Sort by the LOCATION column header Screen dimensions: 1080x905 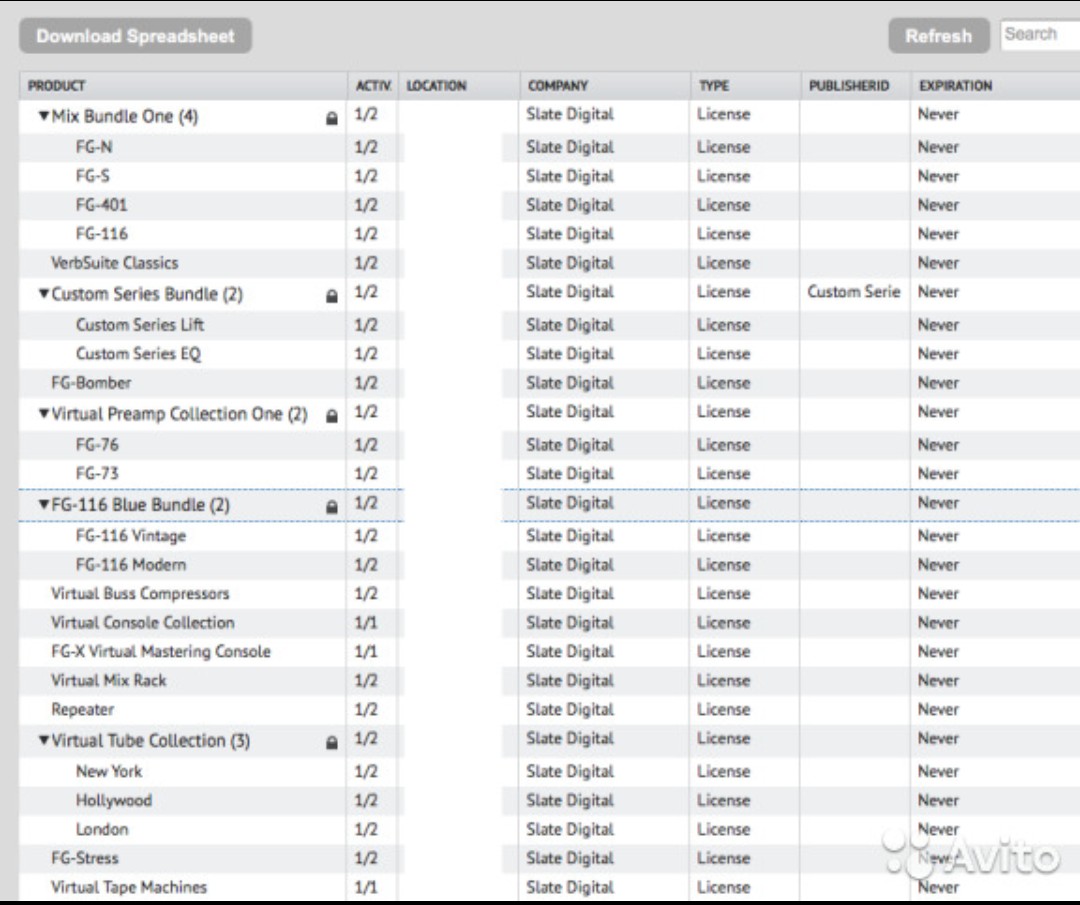[459, 85]
